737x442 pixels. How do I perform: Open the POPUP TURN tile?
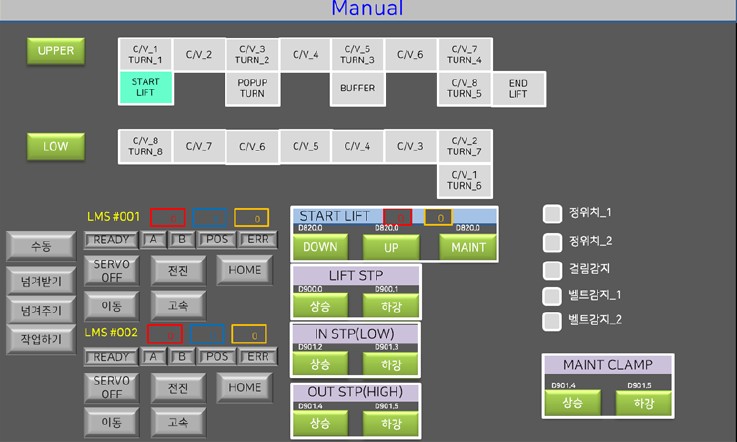point(252,88)
